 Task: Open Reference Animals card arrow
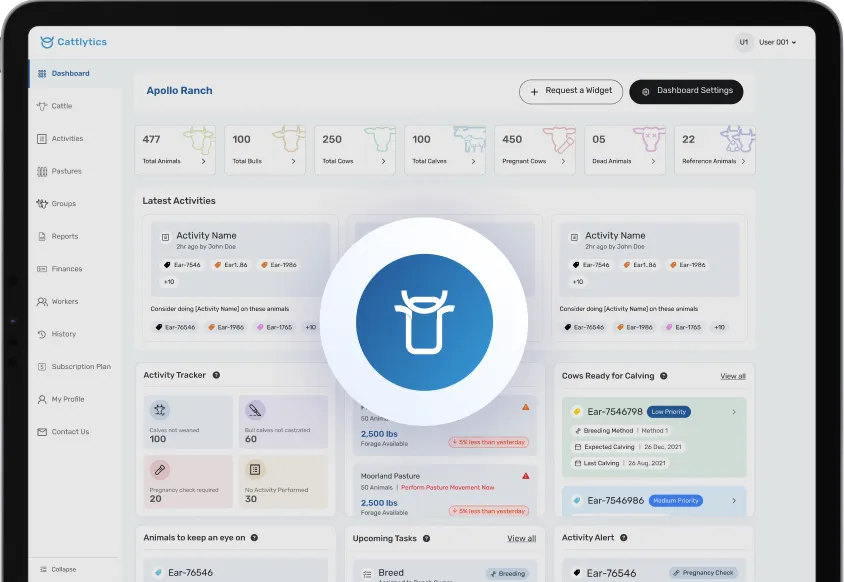[743, 161]
